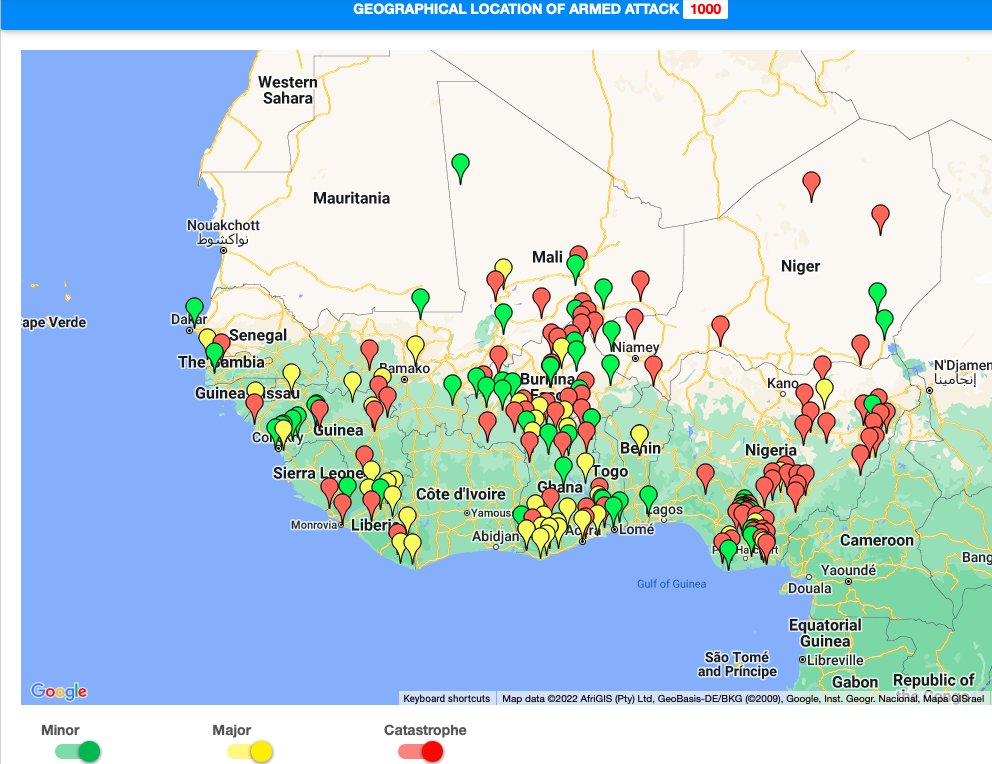992x764 pixels.
Task: Click the Nouakchott city label
Action: (223, 225)
